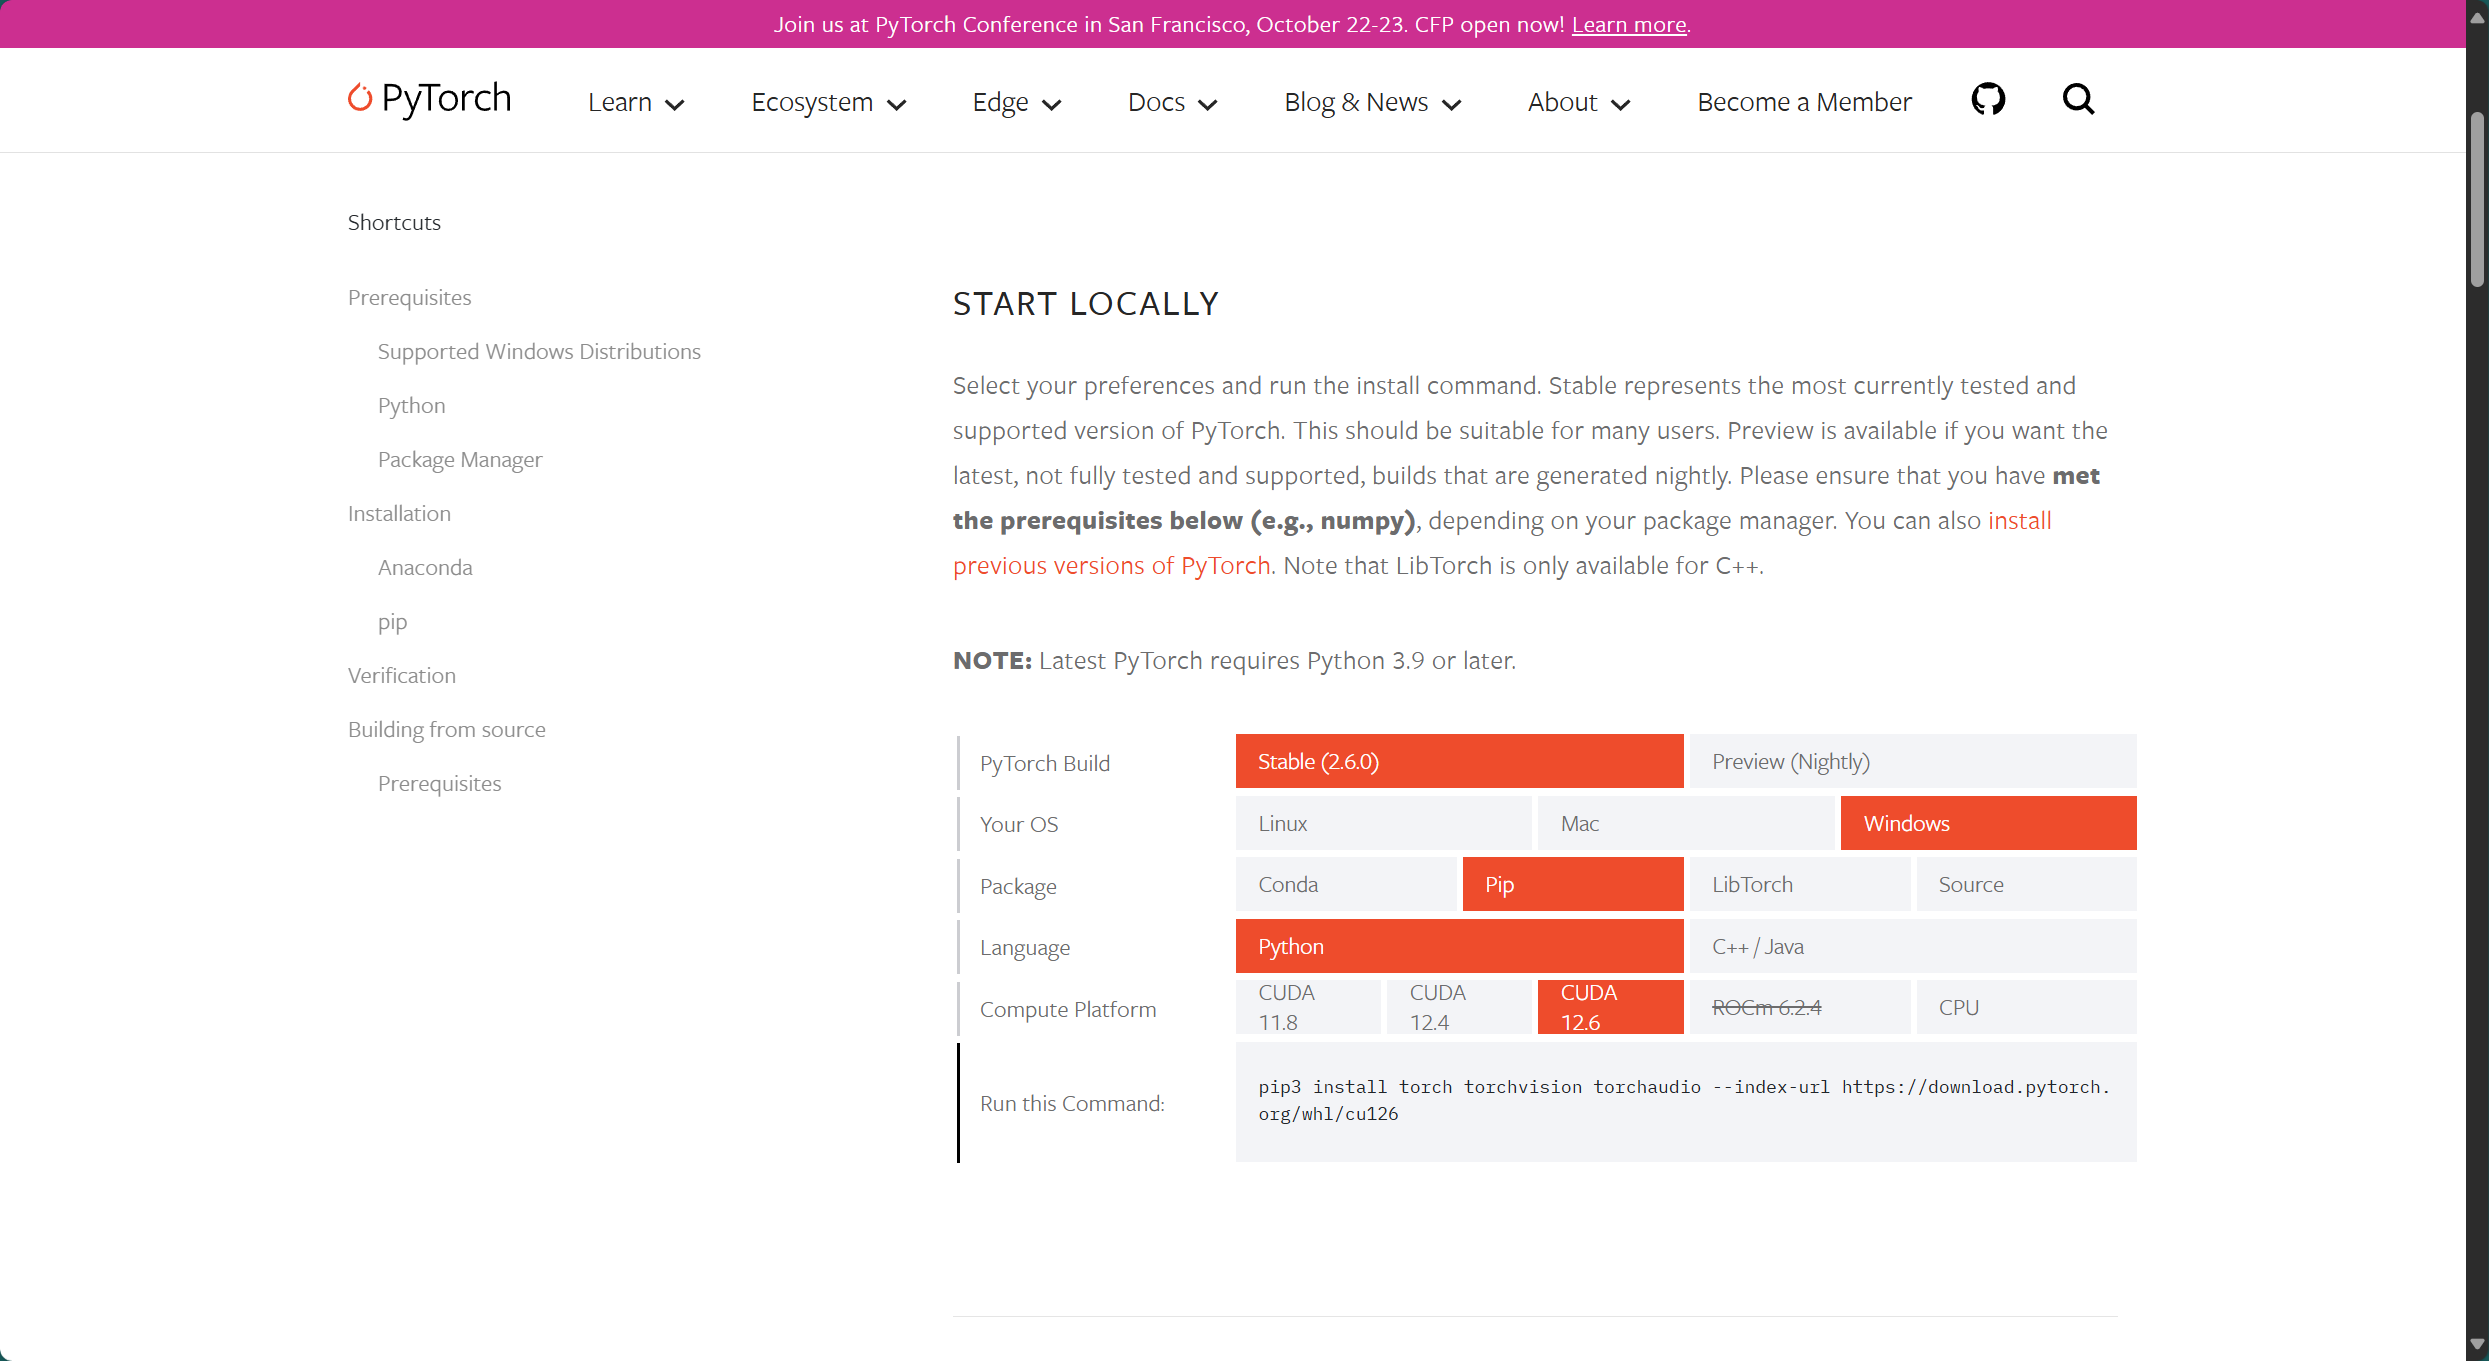Screen dimensions: 2489x1361
Task: Open the Docs dropdown menu
Action: coord(1171,102)
